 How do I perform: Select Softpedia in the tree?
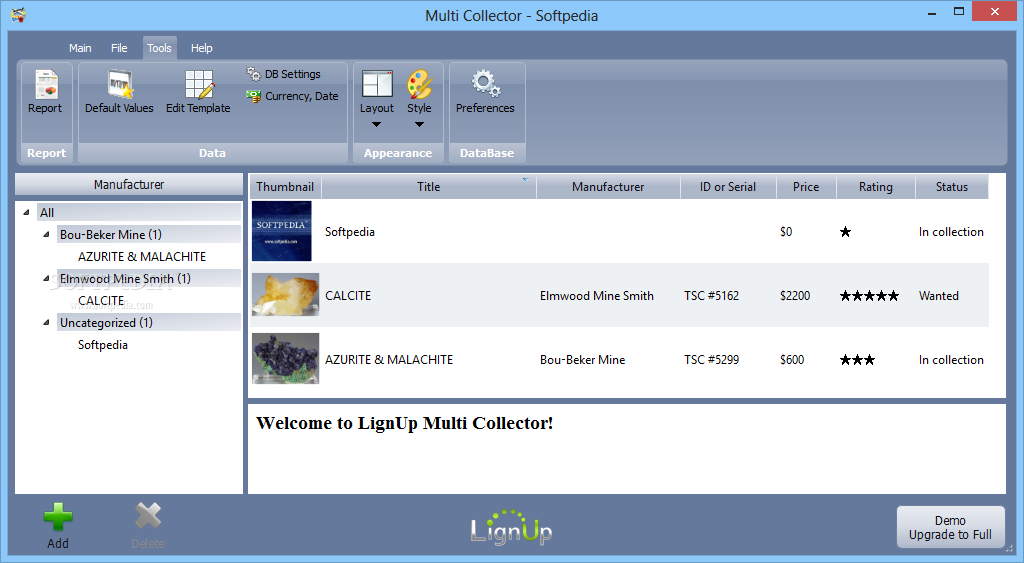103,344
